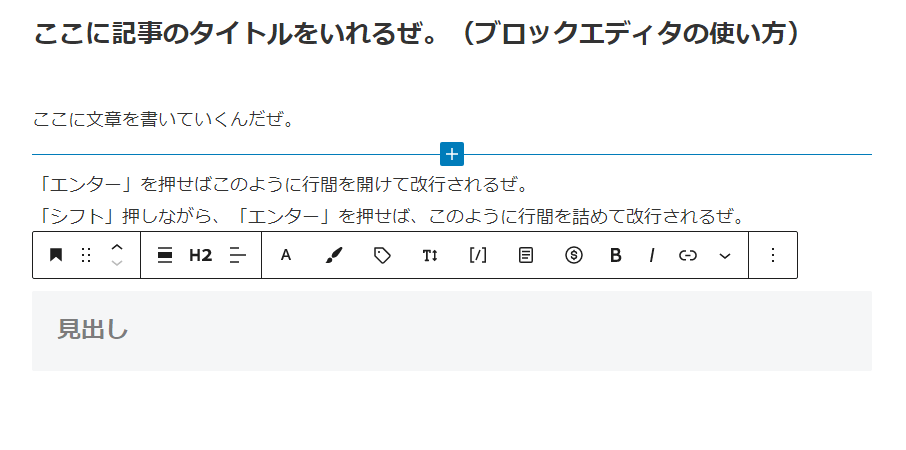Open the H2 heading level selector
Image resolution: width=906 pixels, height=450 pixels.
click(x=200, y=255)
